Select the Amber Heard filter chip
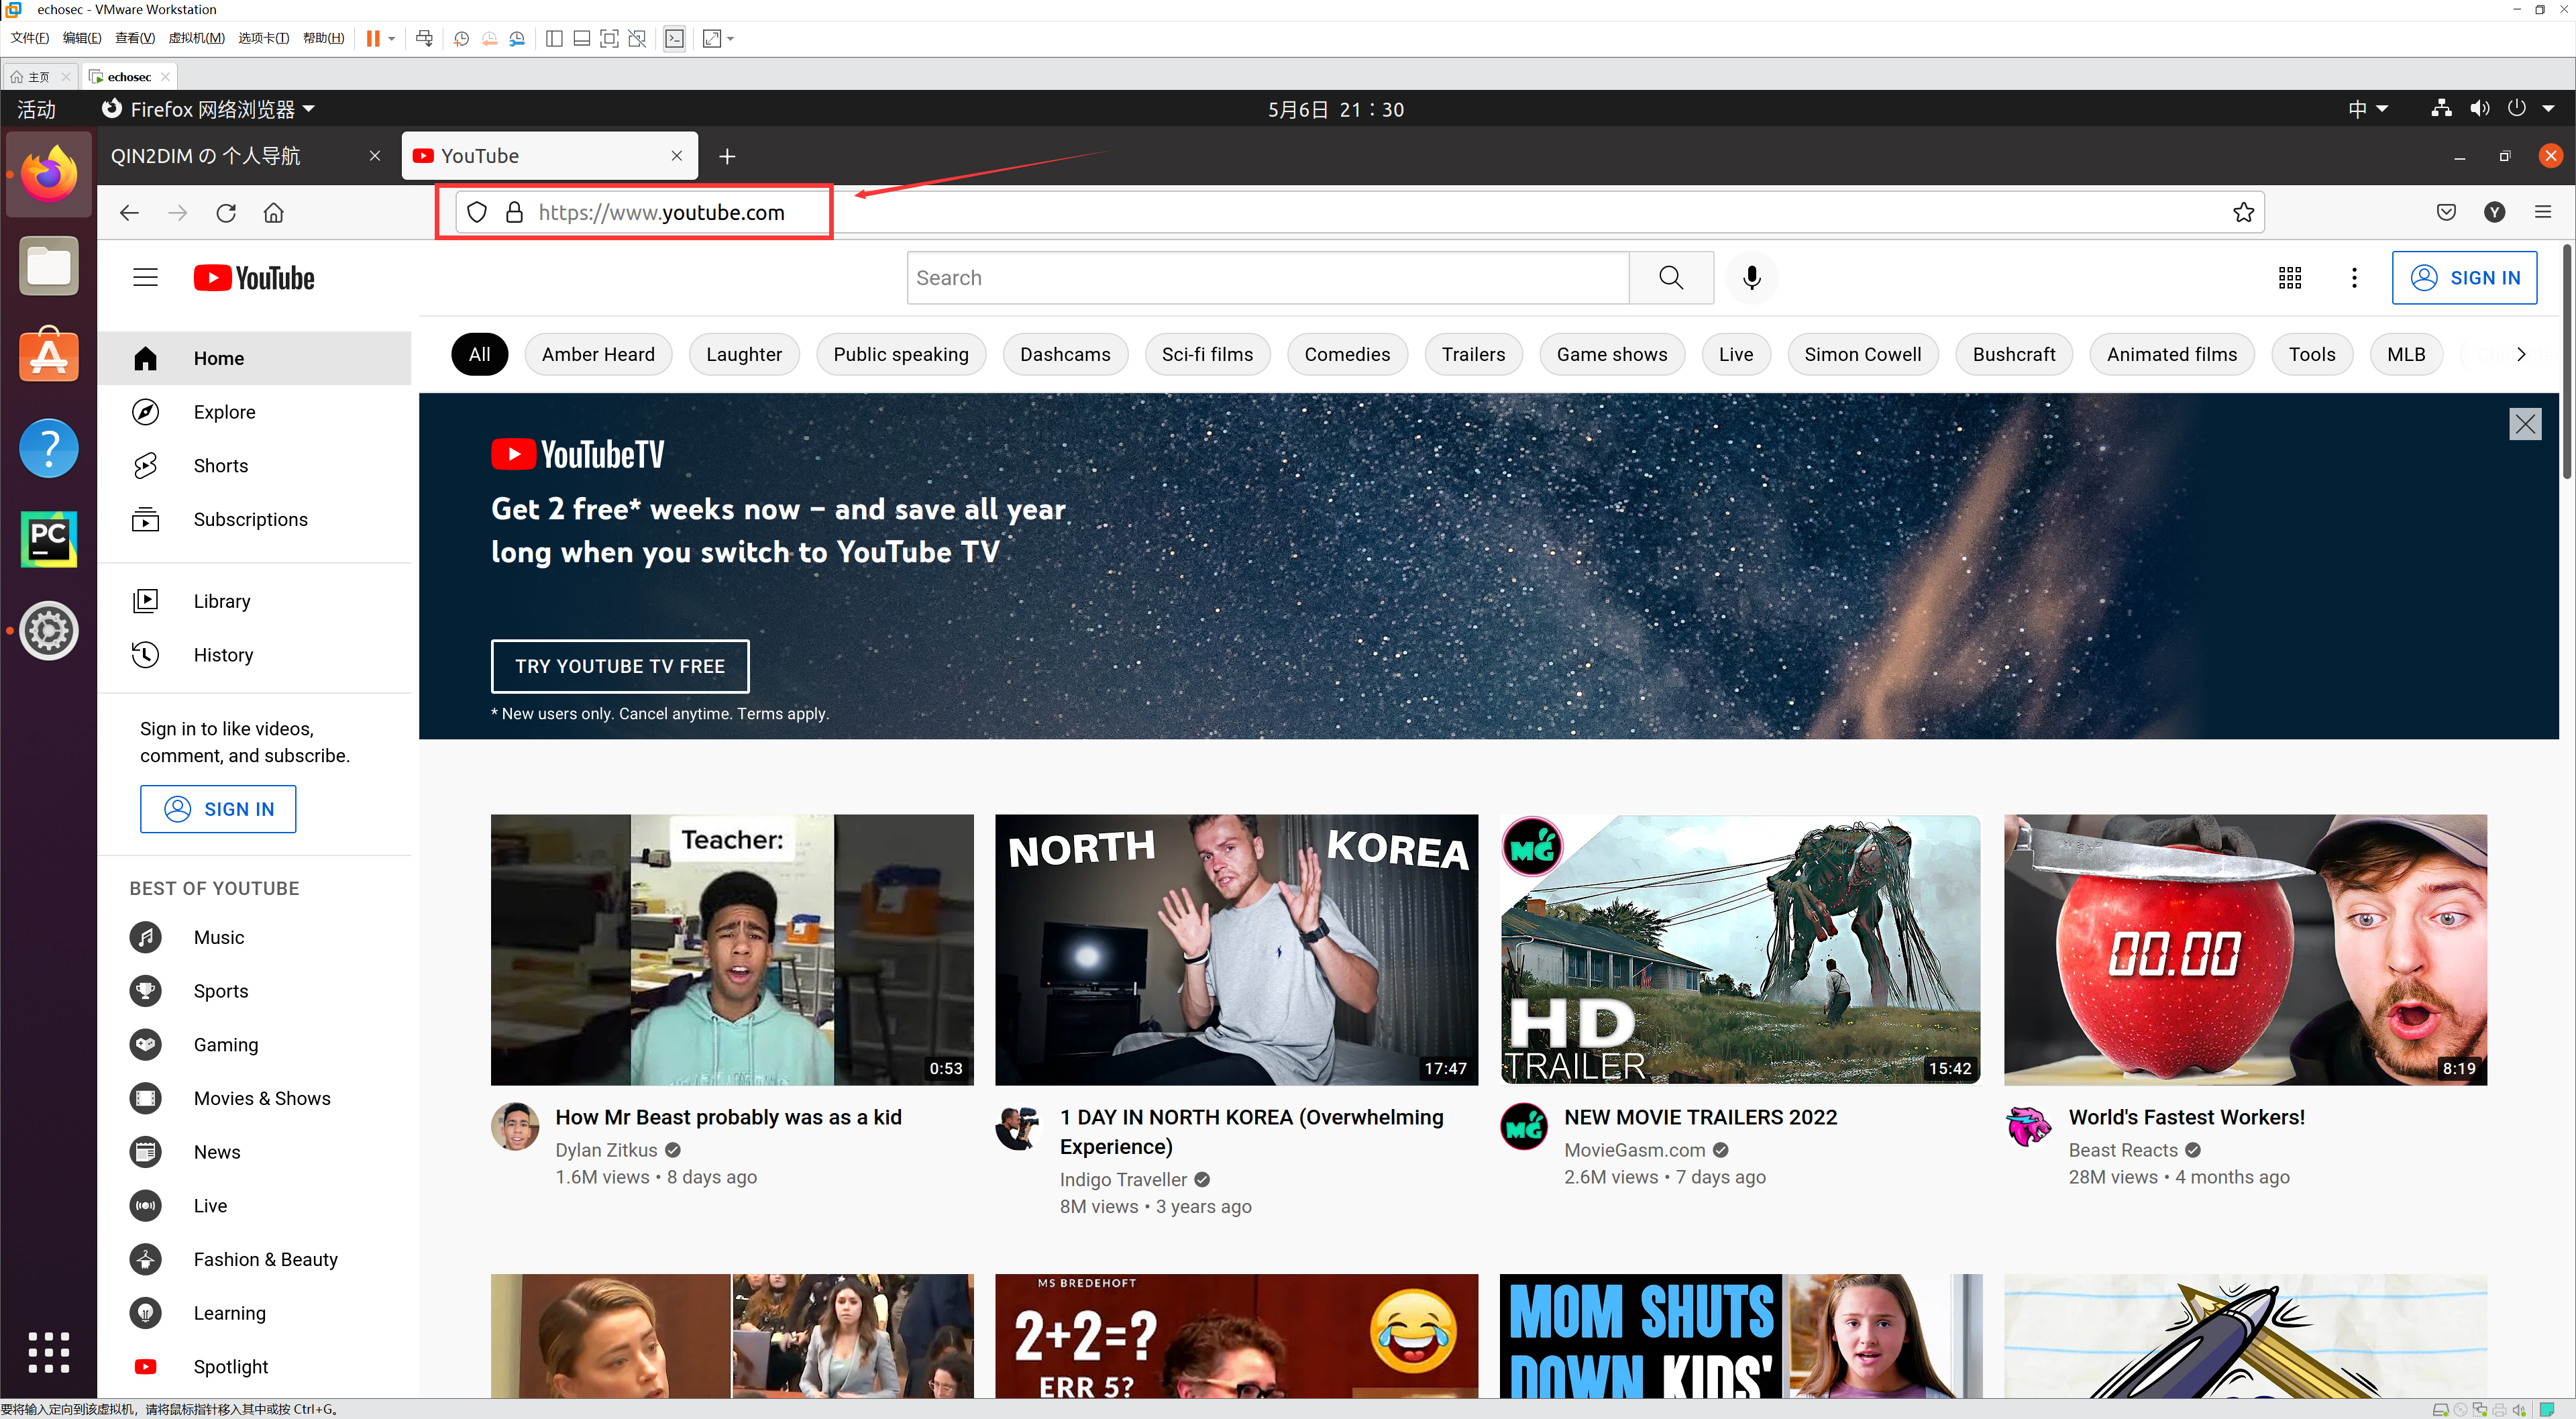 [x=598, y=354]
